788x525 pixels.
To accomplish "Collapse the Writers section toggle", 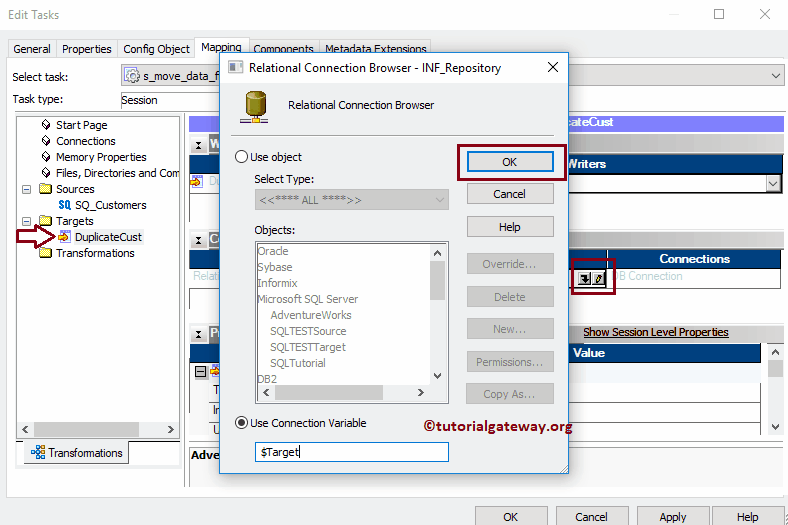I will [199, 146].
